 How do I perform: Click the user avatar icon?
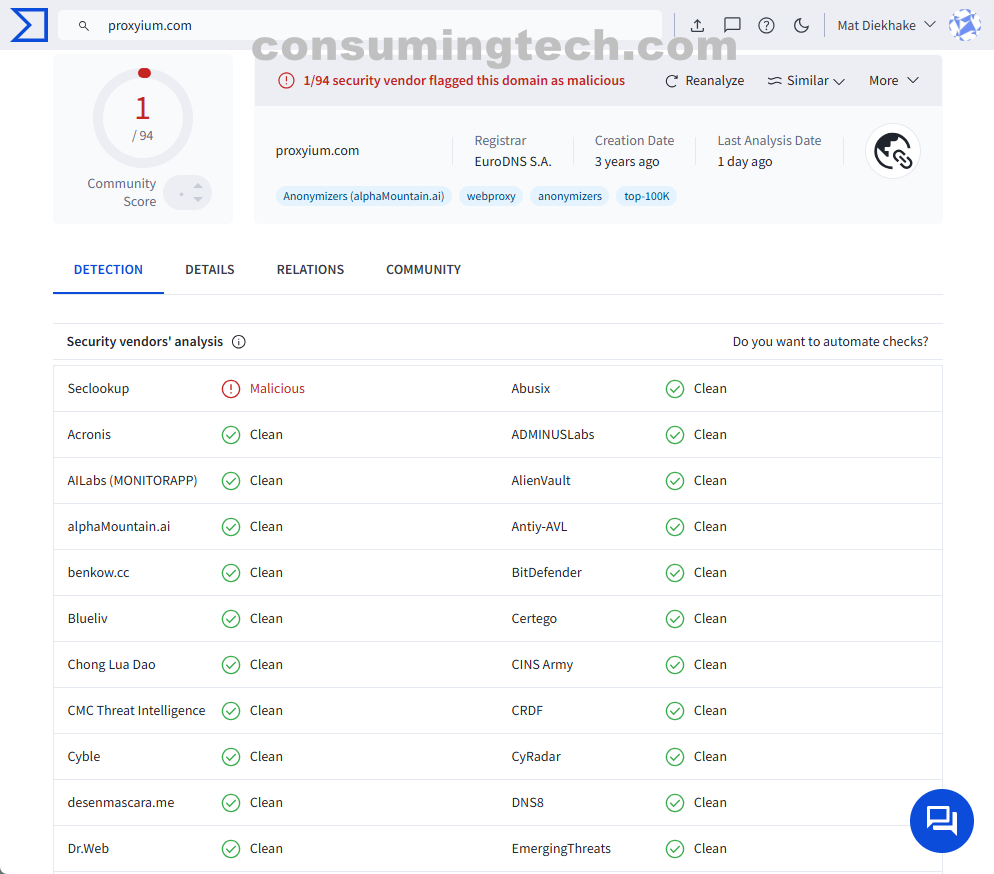click(964, 25)
